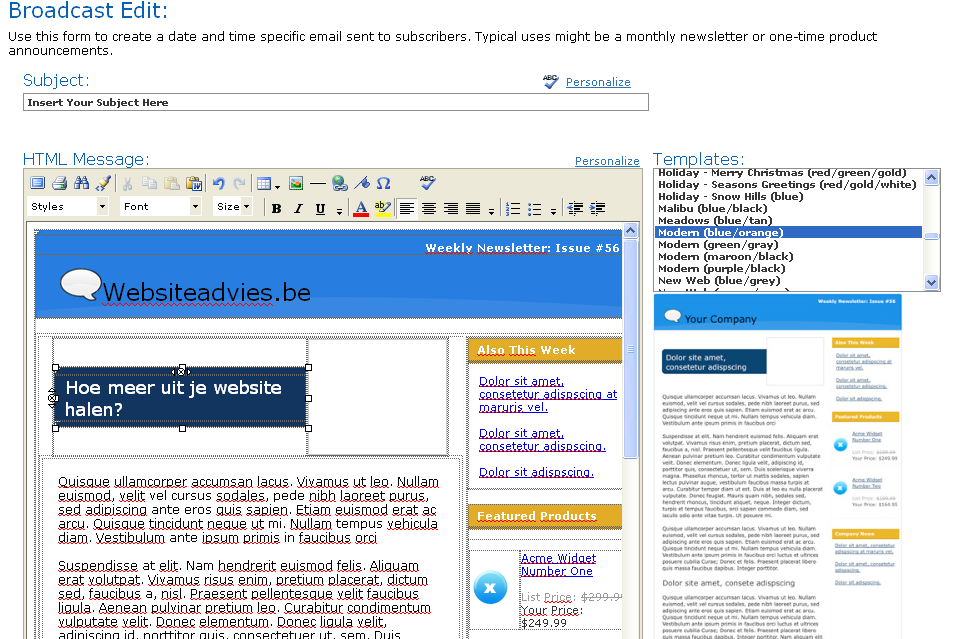Pick the font color red A
The width and height of the screenshot is (966, 639).
[361, 209]
